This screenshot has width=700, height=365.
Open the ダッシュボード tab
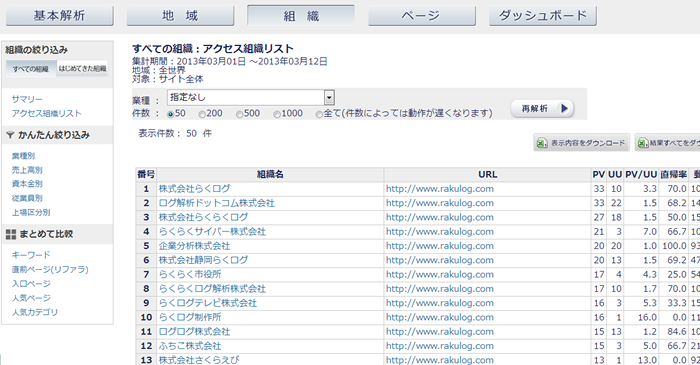click(543, 16)
